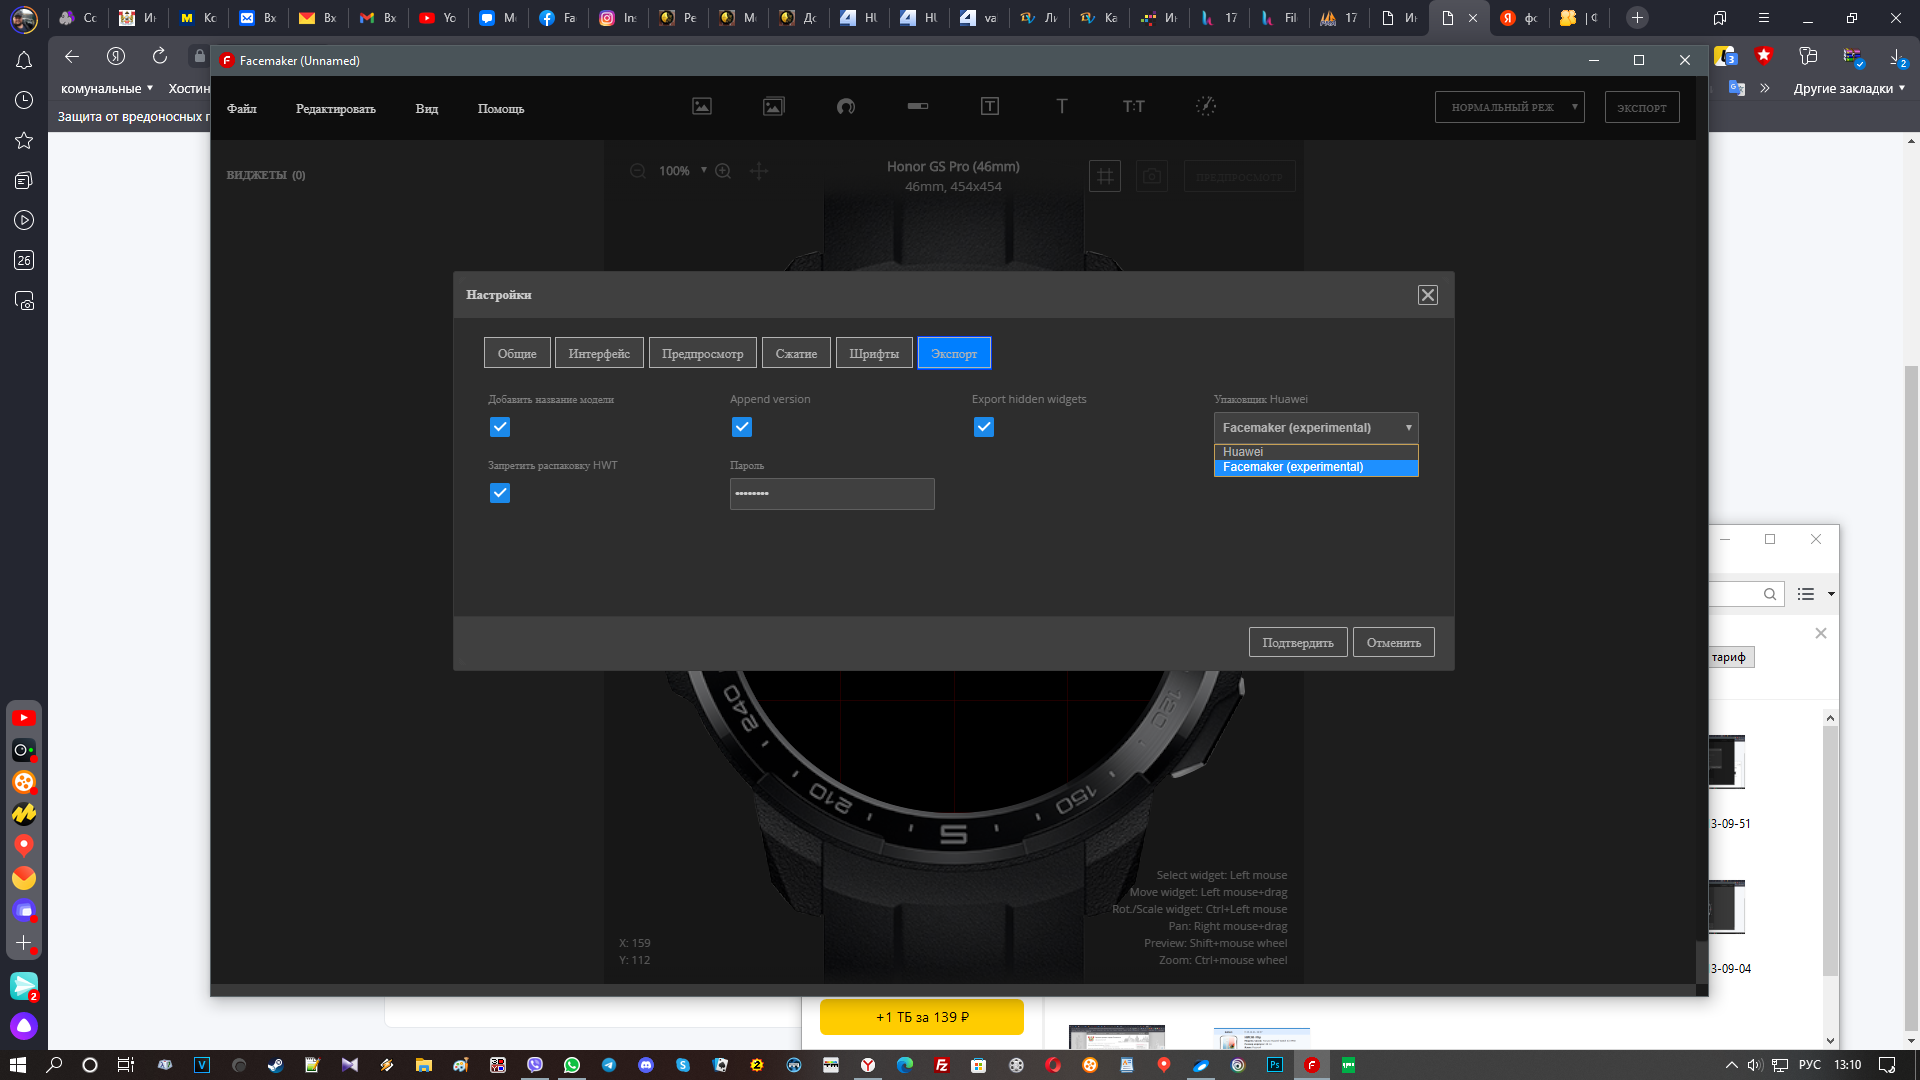Open the Сжатие tab
Viewport: 1920px width, 1080px height.
pos(796,353)
